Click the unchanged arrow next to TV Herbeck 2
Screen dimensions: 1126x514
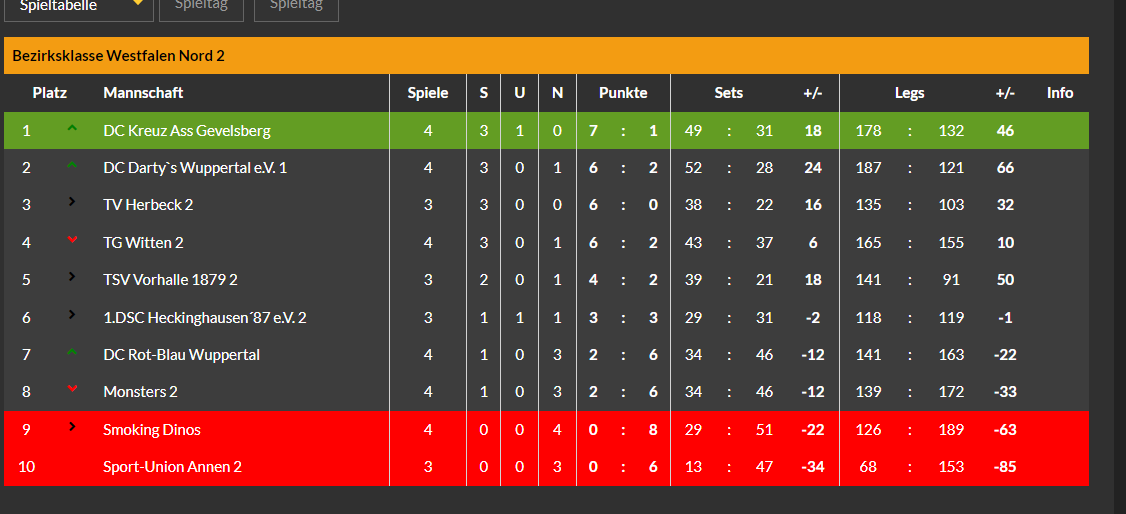72,202
